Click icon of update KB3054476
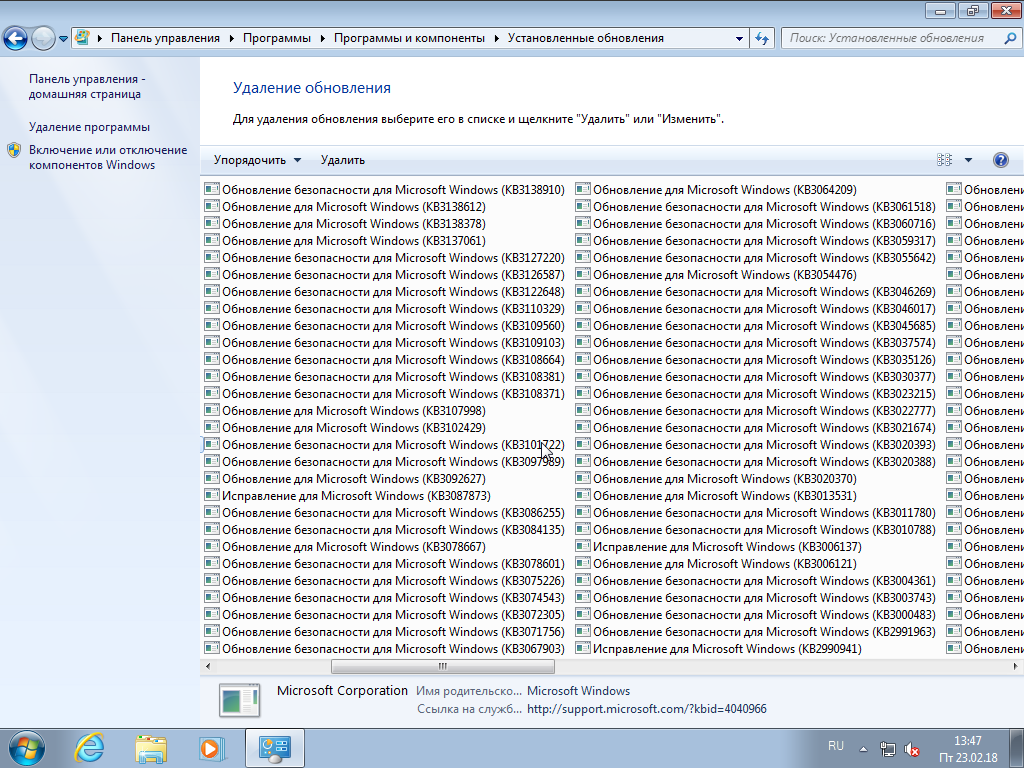This screenshot has height=768, width=1024. point(583,274)
